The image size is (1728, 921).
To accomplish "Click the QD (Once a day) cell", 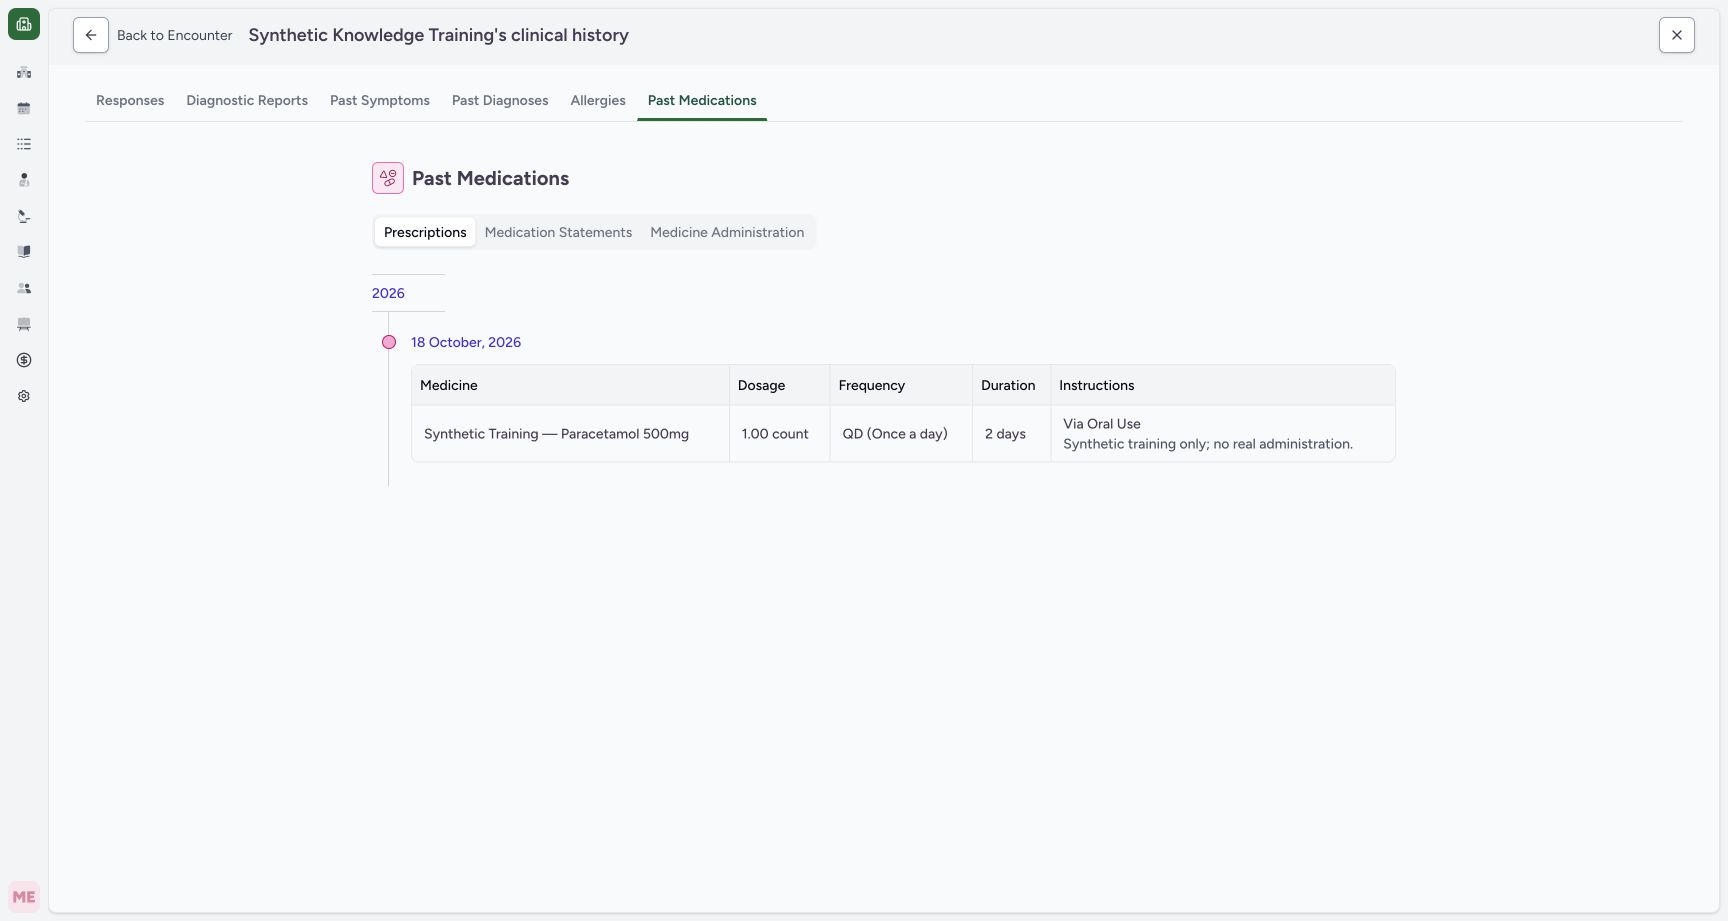I will (901, 434).
